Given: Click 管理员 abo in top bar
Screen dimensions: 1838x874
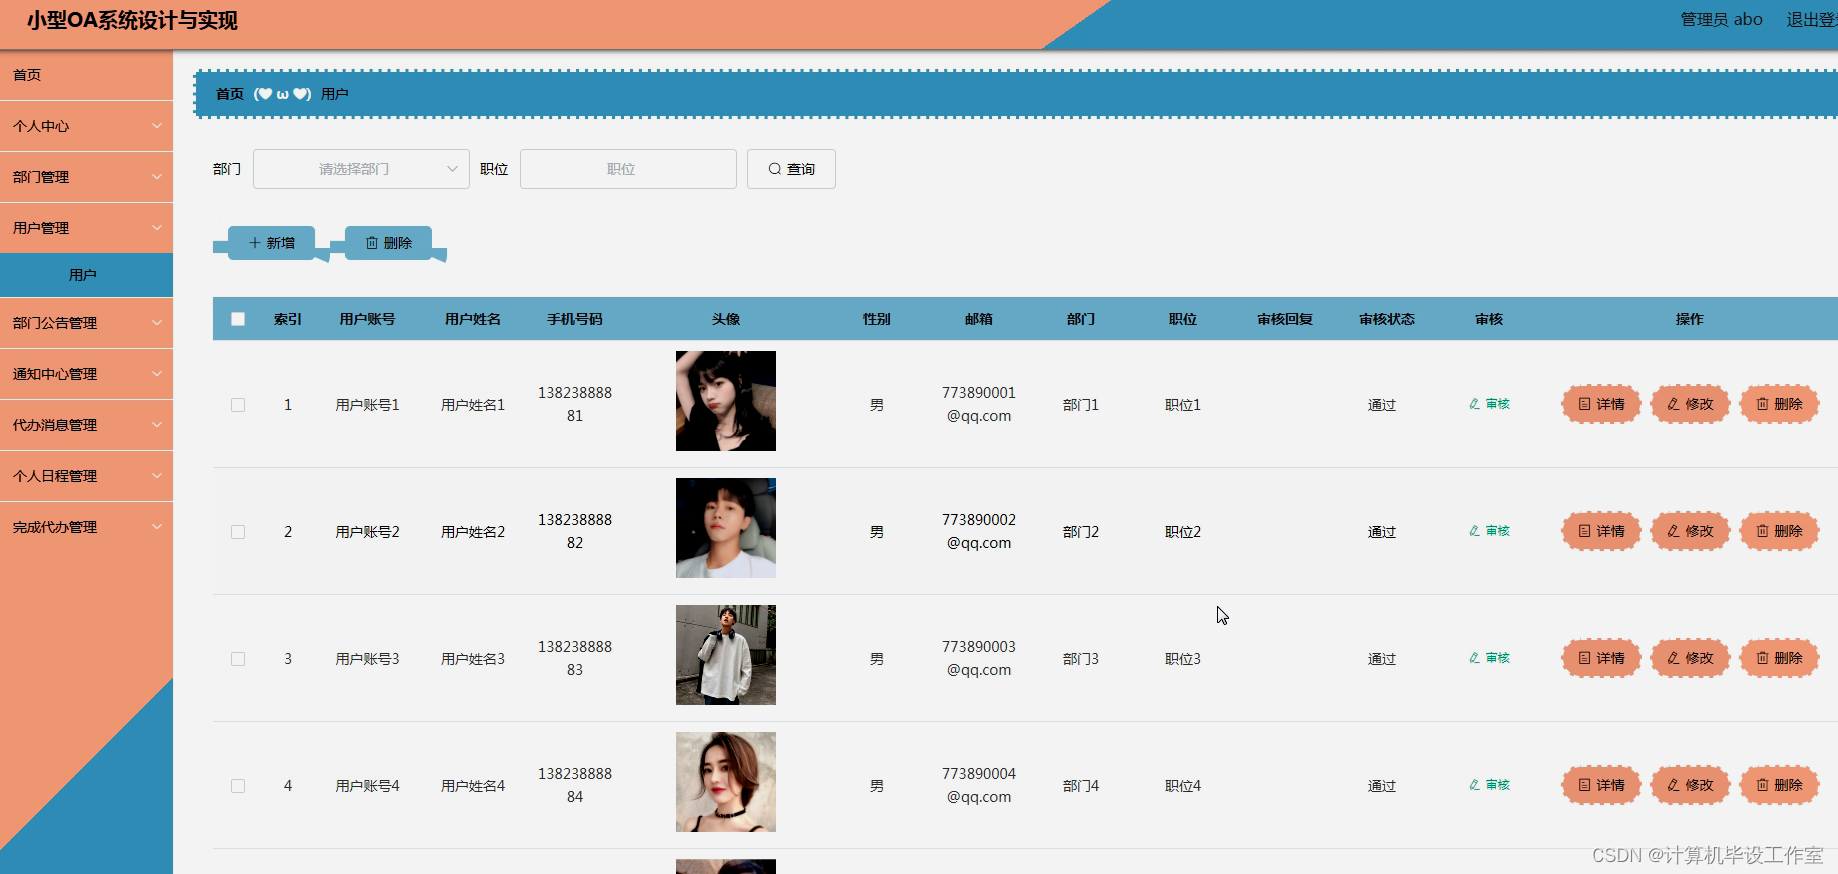Looking at the screenshot, I should [x=1721, y=20].
